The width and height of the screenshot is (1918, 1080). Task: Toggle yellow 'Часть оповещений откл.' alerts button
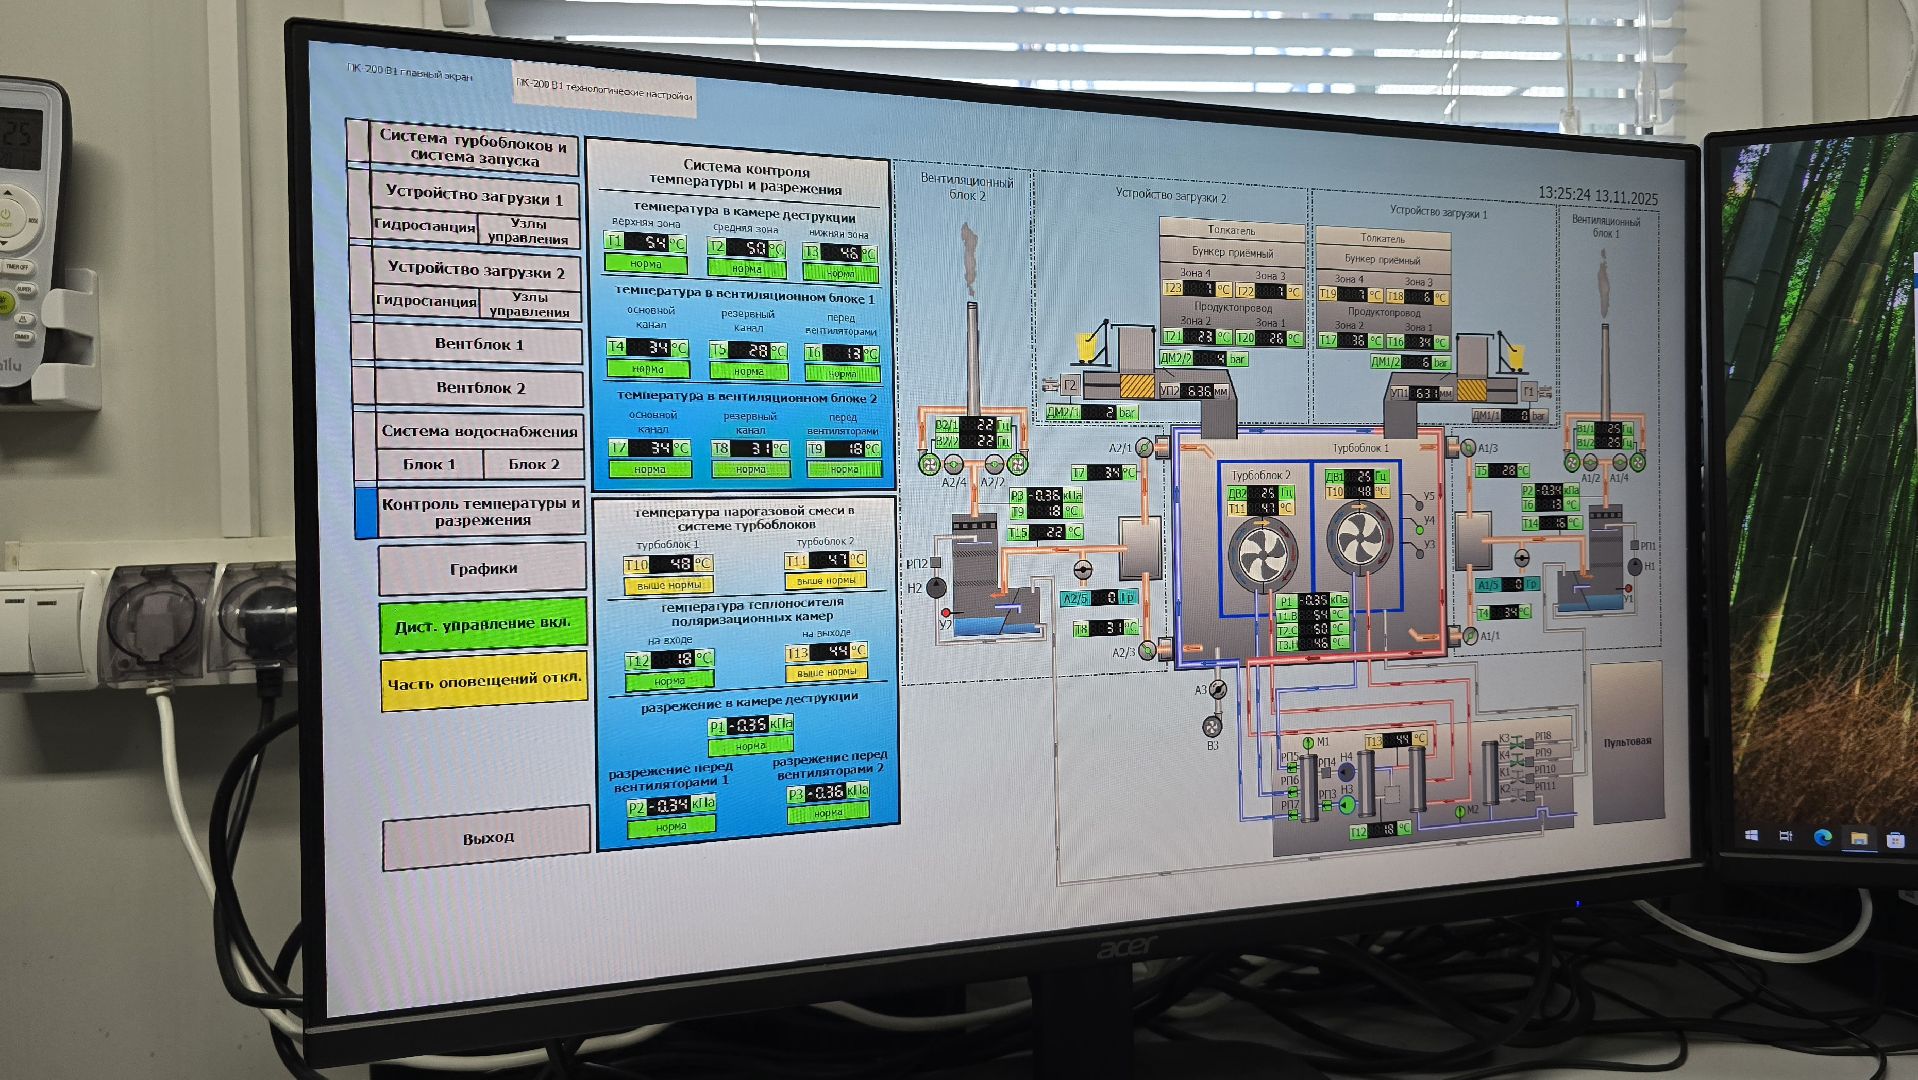pyautogui.click(x=483, y=682)
